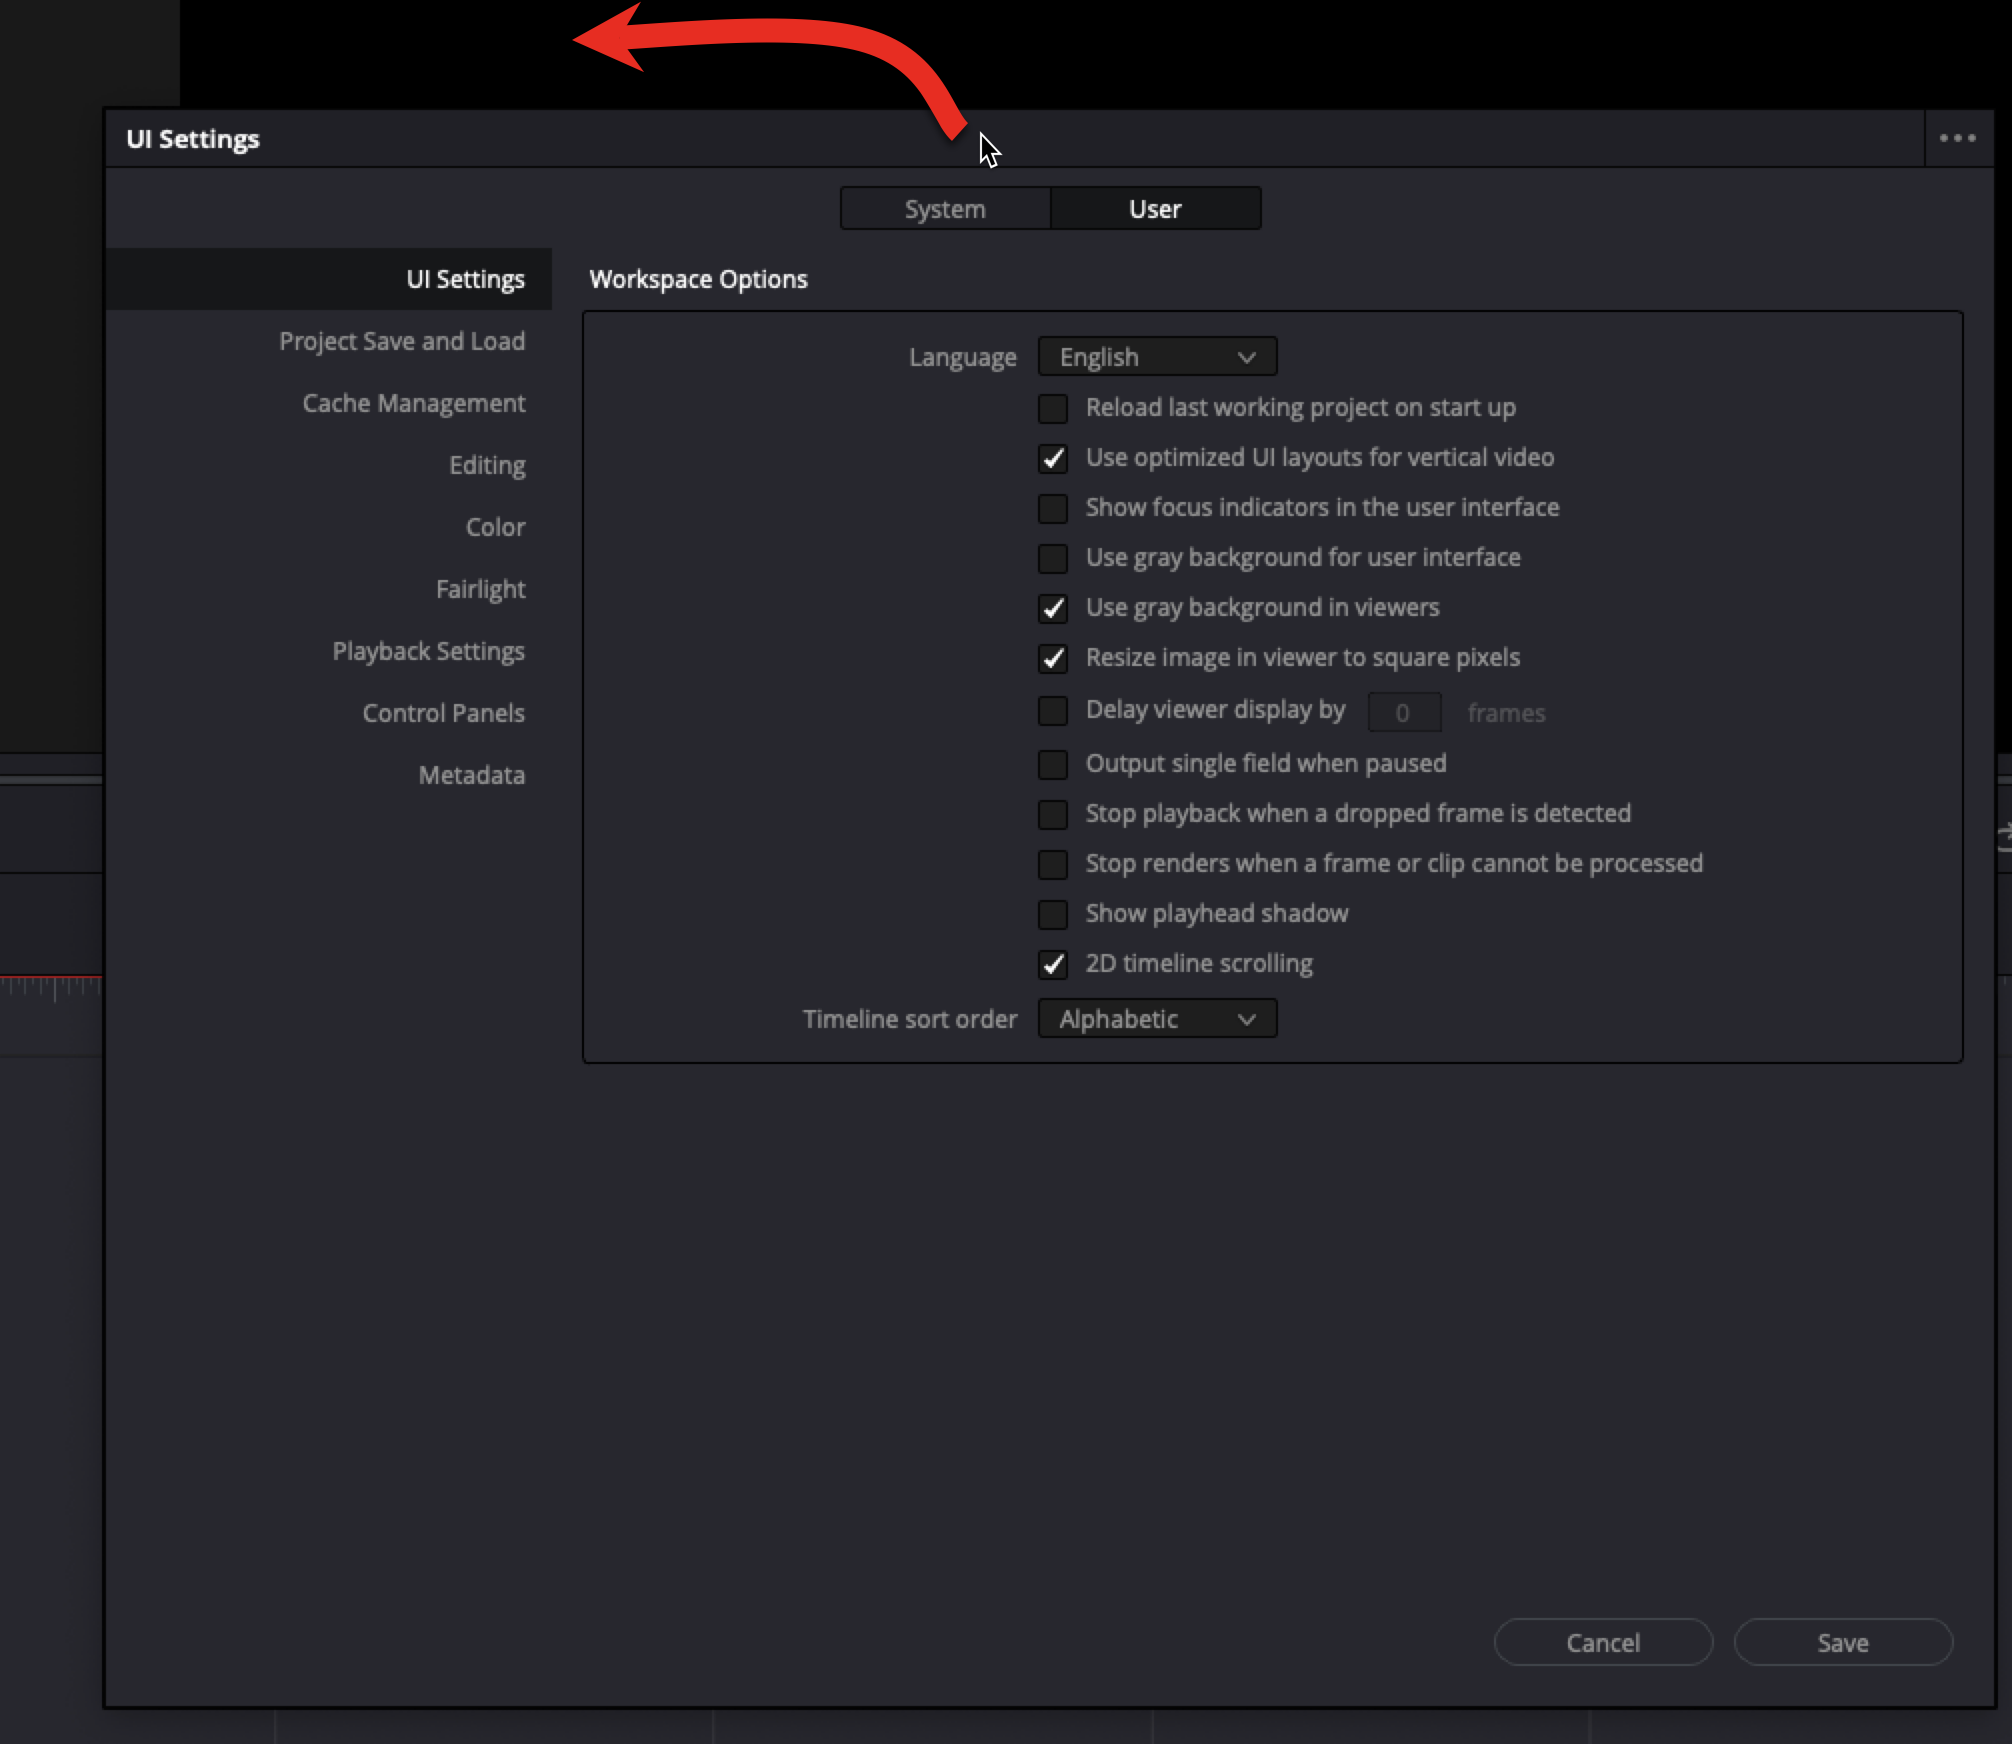
Task: Click the delay frames number field
Action: tap(1403, 713)
